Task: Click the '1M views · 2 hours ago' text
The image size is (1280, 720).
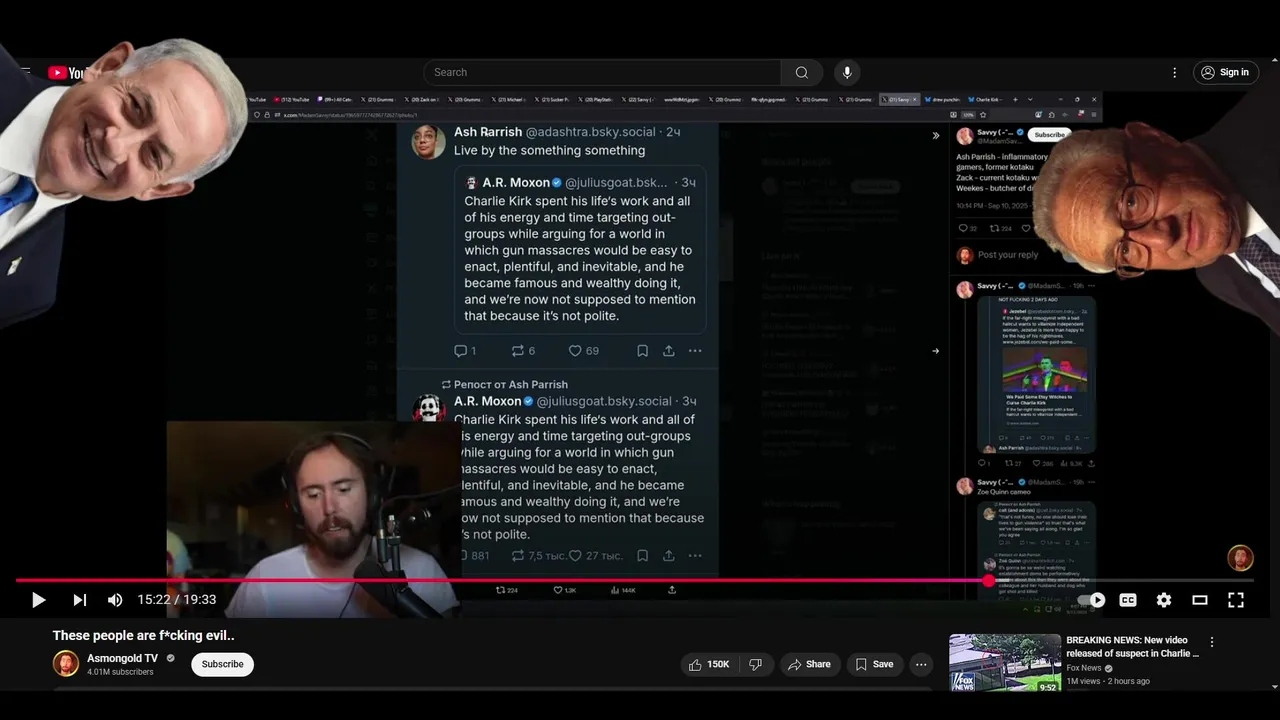Action: click(1108, 681)
